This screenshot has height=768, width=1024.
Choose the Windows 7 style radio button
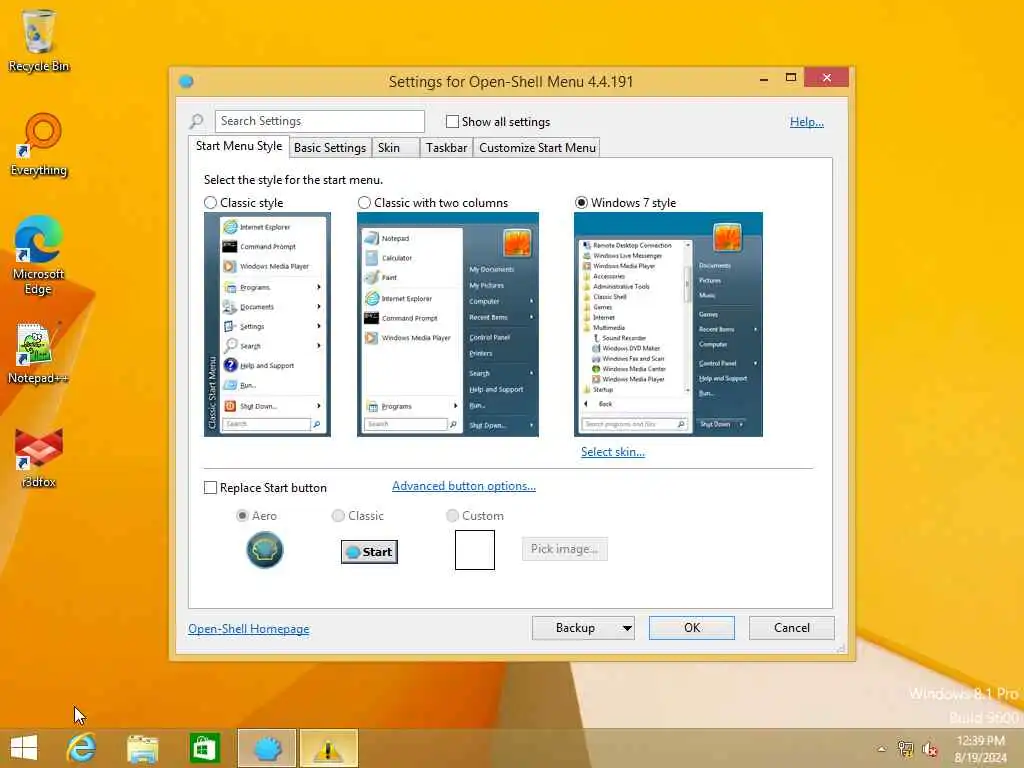[x=581, y=203]
